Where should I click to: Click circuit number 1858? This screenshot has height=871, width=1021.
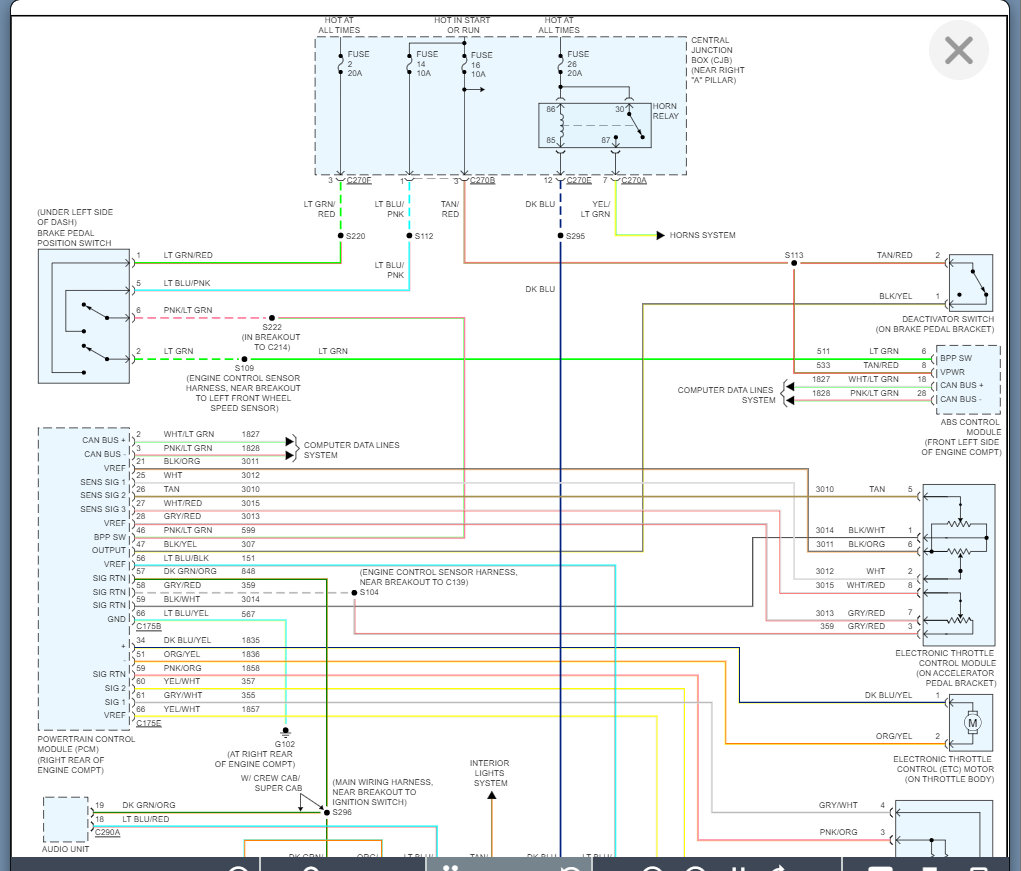tap(251, 668)
